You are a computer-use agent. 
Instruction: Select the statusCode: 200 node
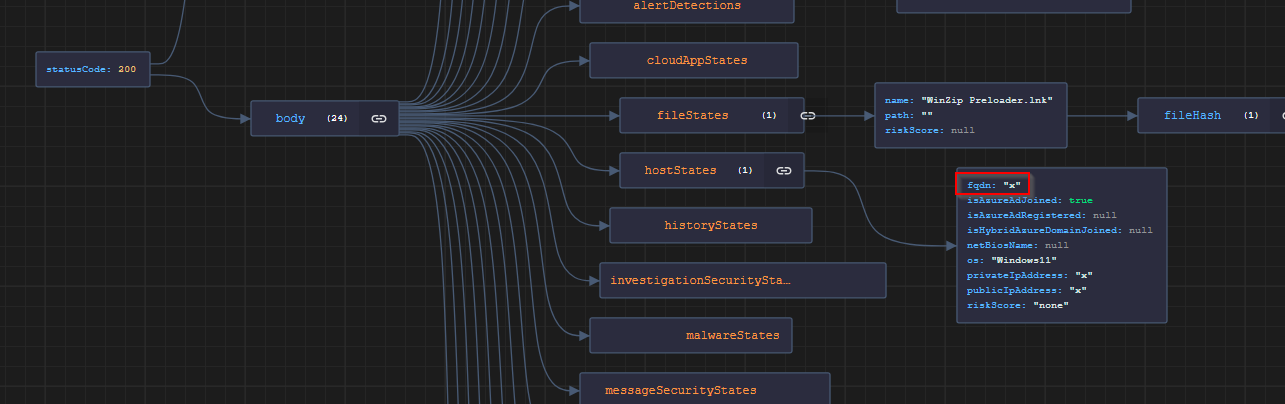coord(91,70)
